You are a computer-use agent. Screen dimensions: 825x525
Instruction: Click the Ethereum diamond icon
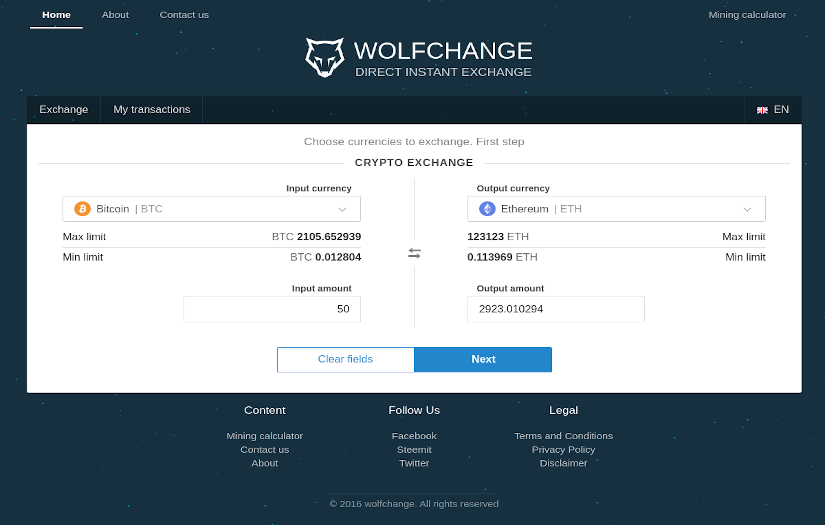(x=487, y=209)
